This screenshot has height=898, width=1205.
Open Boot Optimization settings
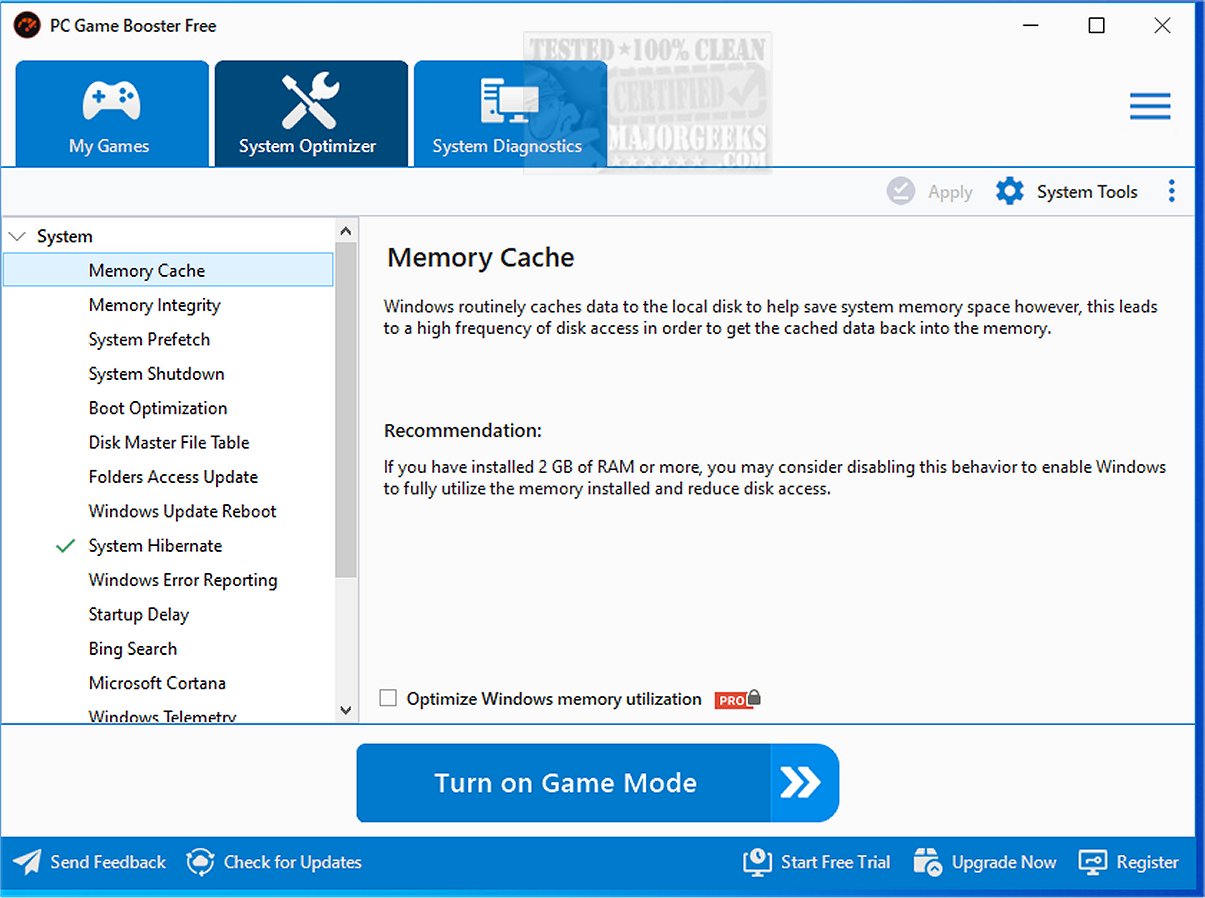click(x=158, y=408)
